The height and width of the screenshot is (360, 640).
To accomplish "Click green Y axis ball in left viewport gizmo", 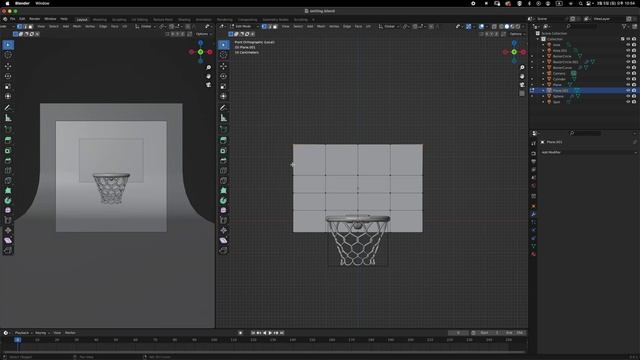I will (200, 52).
